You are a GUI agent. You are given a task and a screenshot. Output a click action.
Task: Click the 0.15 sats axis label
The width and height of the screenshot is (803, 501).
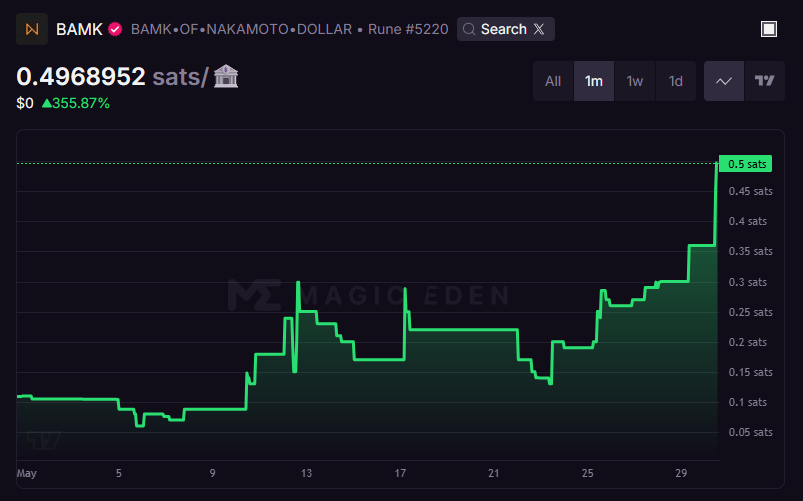click(750, 372)
